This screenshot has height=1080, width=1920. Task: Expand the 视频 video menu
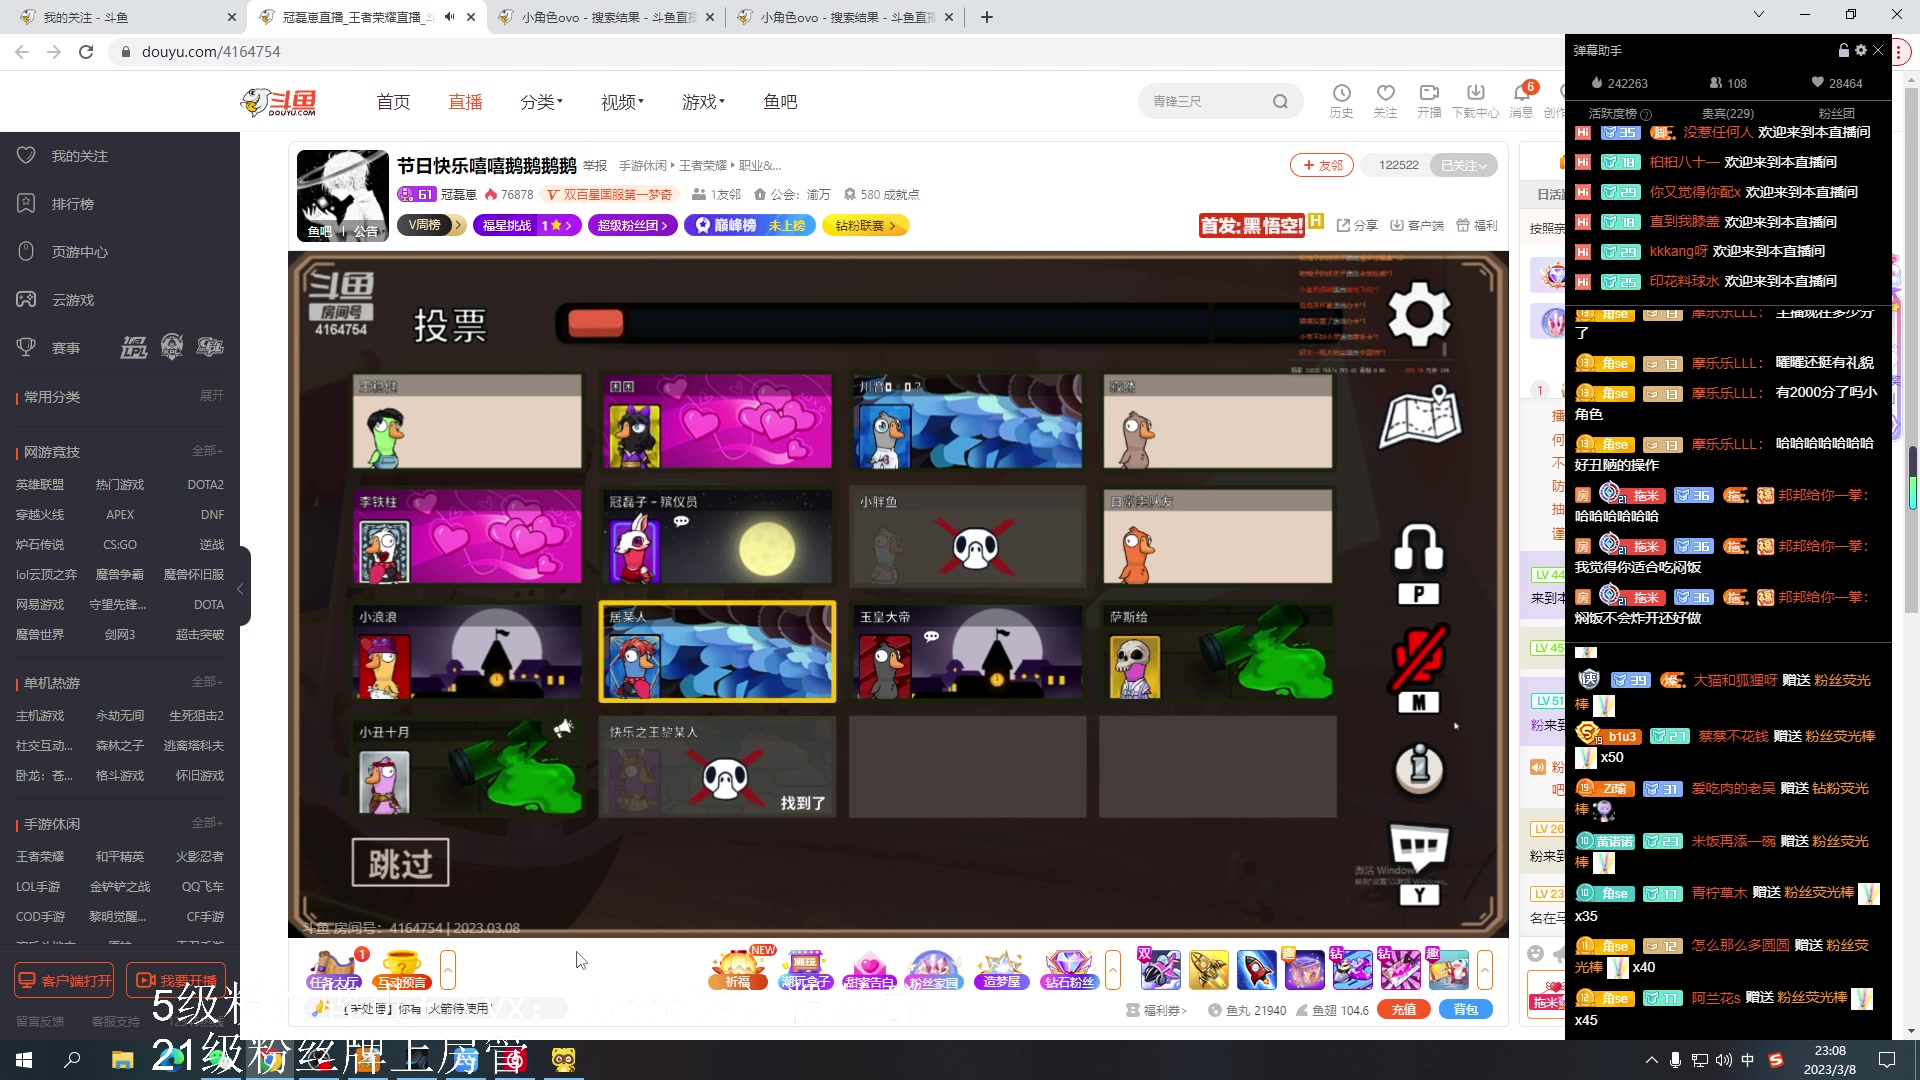[x=622, y=102]
